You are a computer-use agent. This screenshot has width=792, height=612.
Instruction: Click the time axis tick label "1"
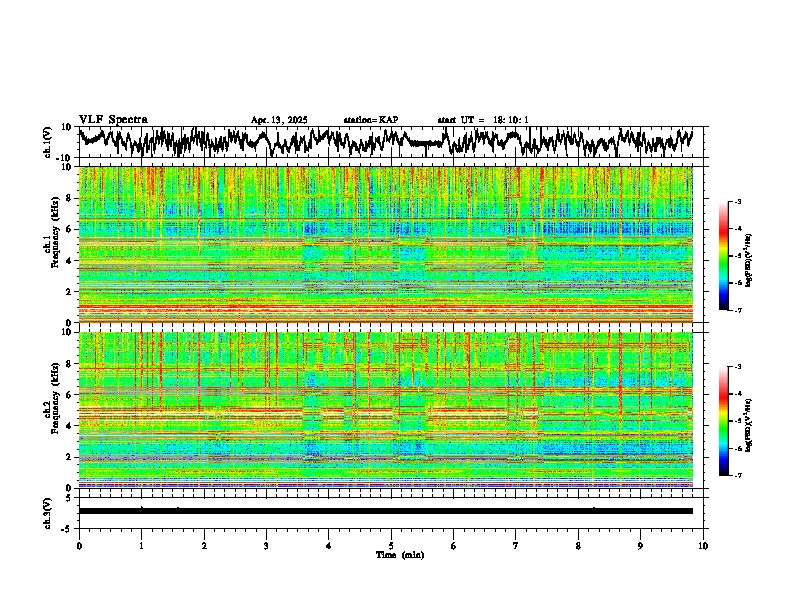[141, 546]
